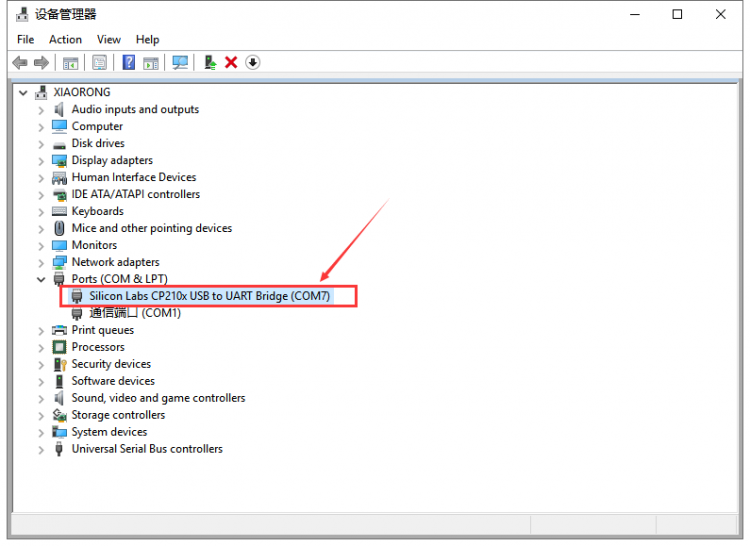Click the down-arrow Disable device icon
Image resolution: width=750 pixels, height=546 pixels.
coord(253,63)
